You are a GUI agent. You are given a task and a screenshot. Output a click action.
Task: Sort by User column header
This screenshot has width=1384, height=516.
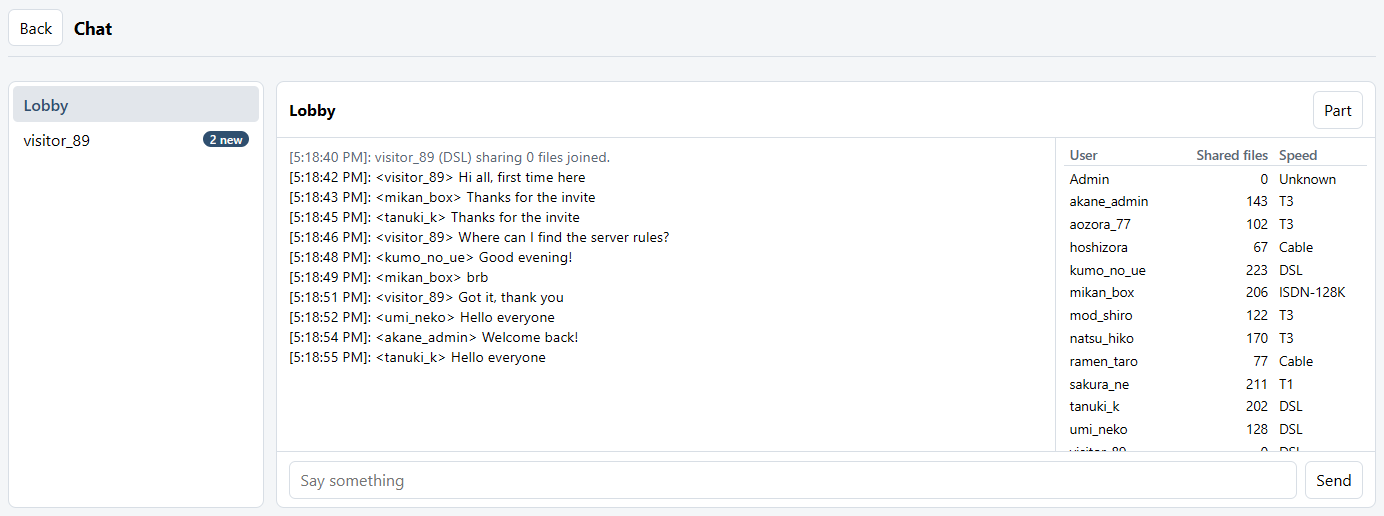click(x=1084, y=155)
